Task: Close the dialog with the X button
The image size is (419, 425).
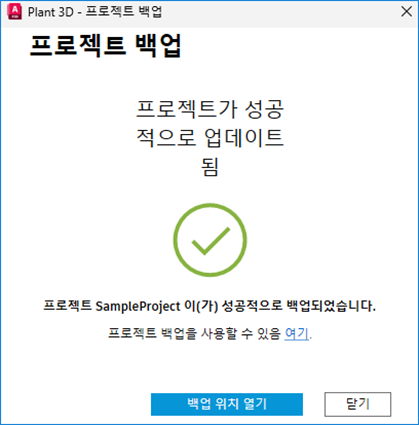Action: click(x=406, y=12)
